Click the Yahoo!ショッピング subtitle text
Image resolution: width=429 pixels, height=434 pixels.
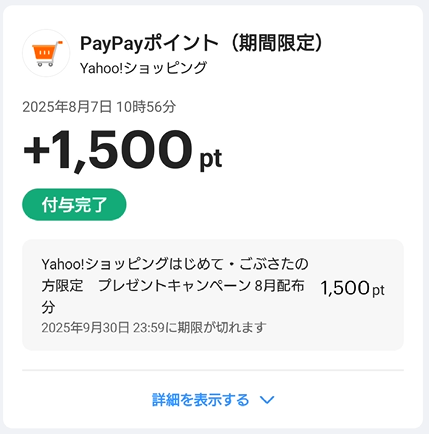(x=143, y=68)
